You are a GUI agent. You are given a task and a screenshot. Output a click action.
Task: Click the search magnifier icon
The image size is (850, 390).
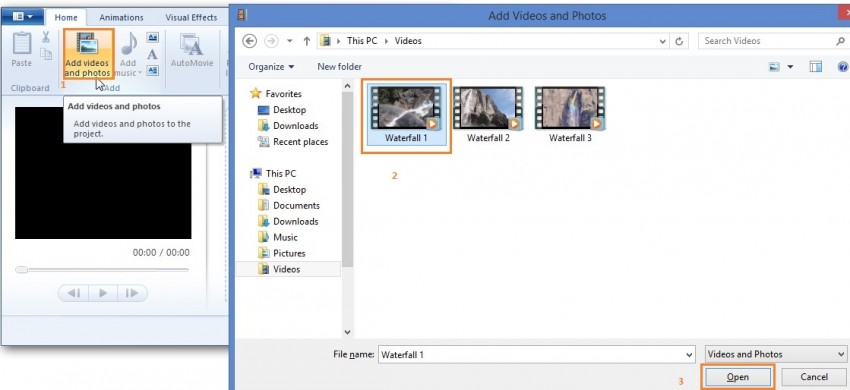(840, 41)
